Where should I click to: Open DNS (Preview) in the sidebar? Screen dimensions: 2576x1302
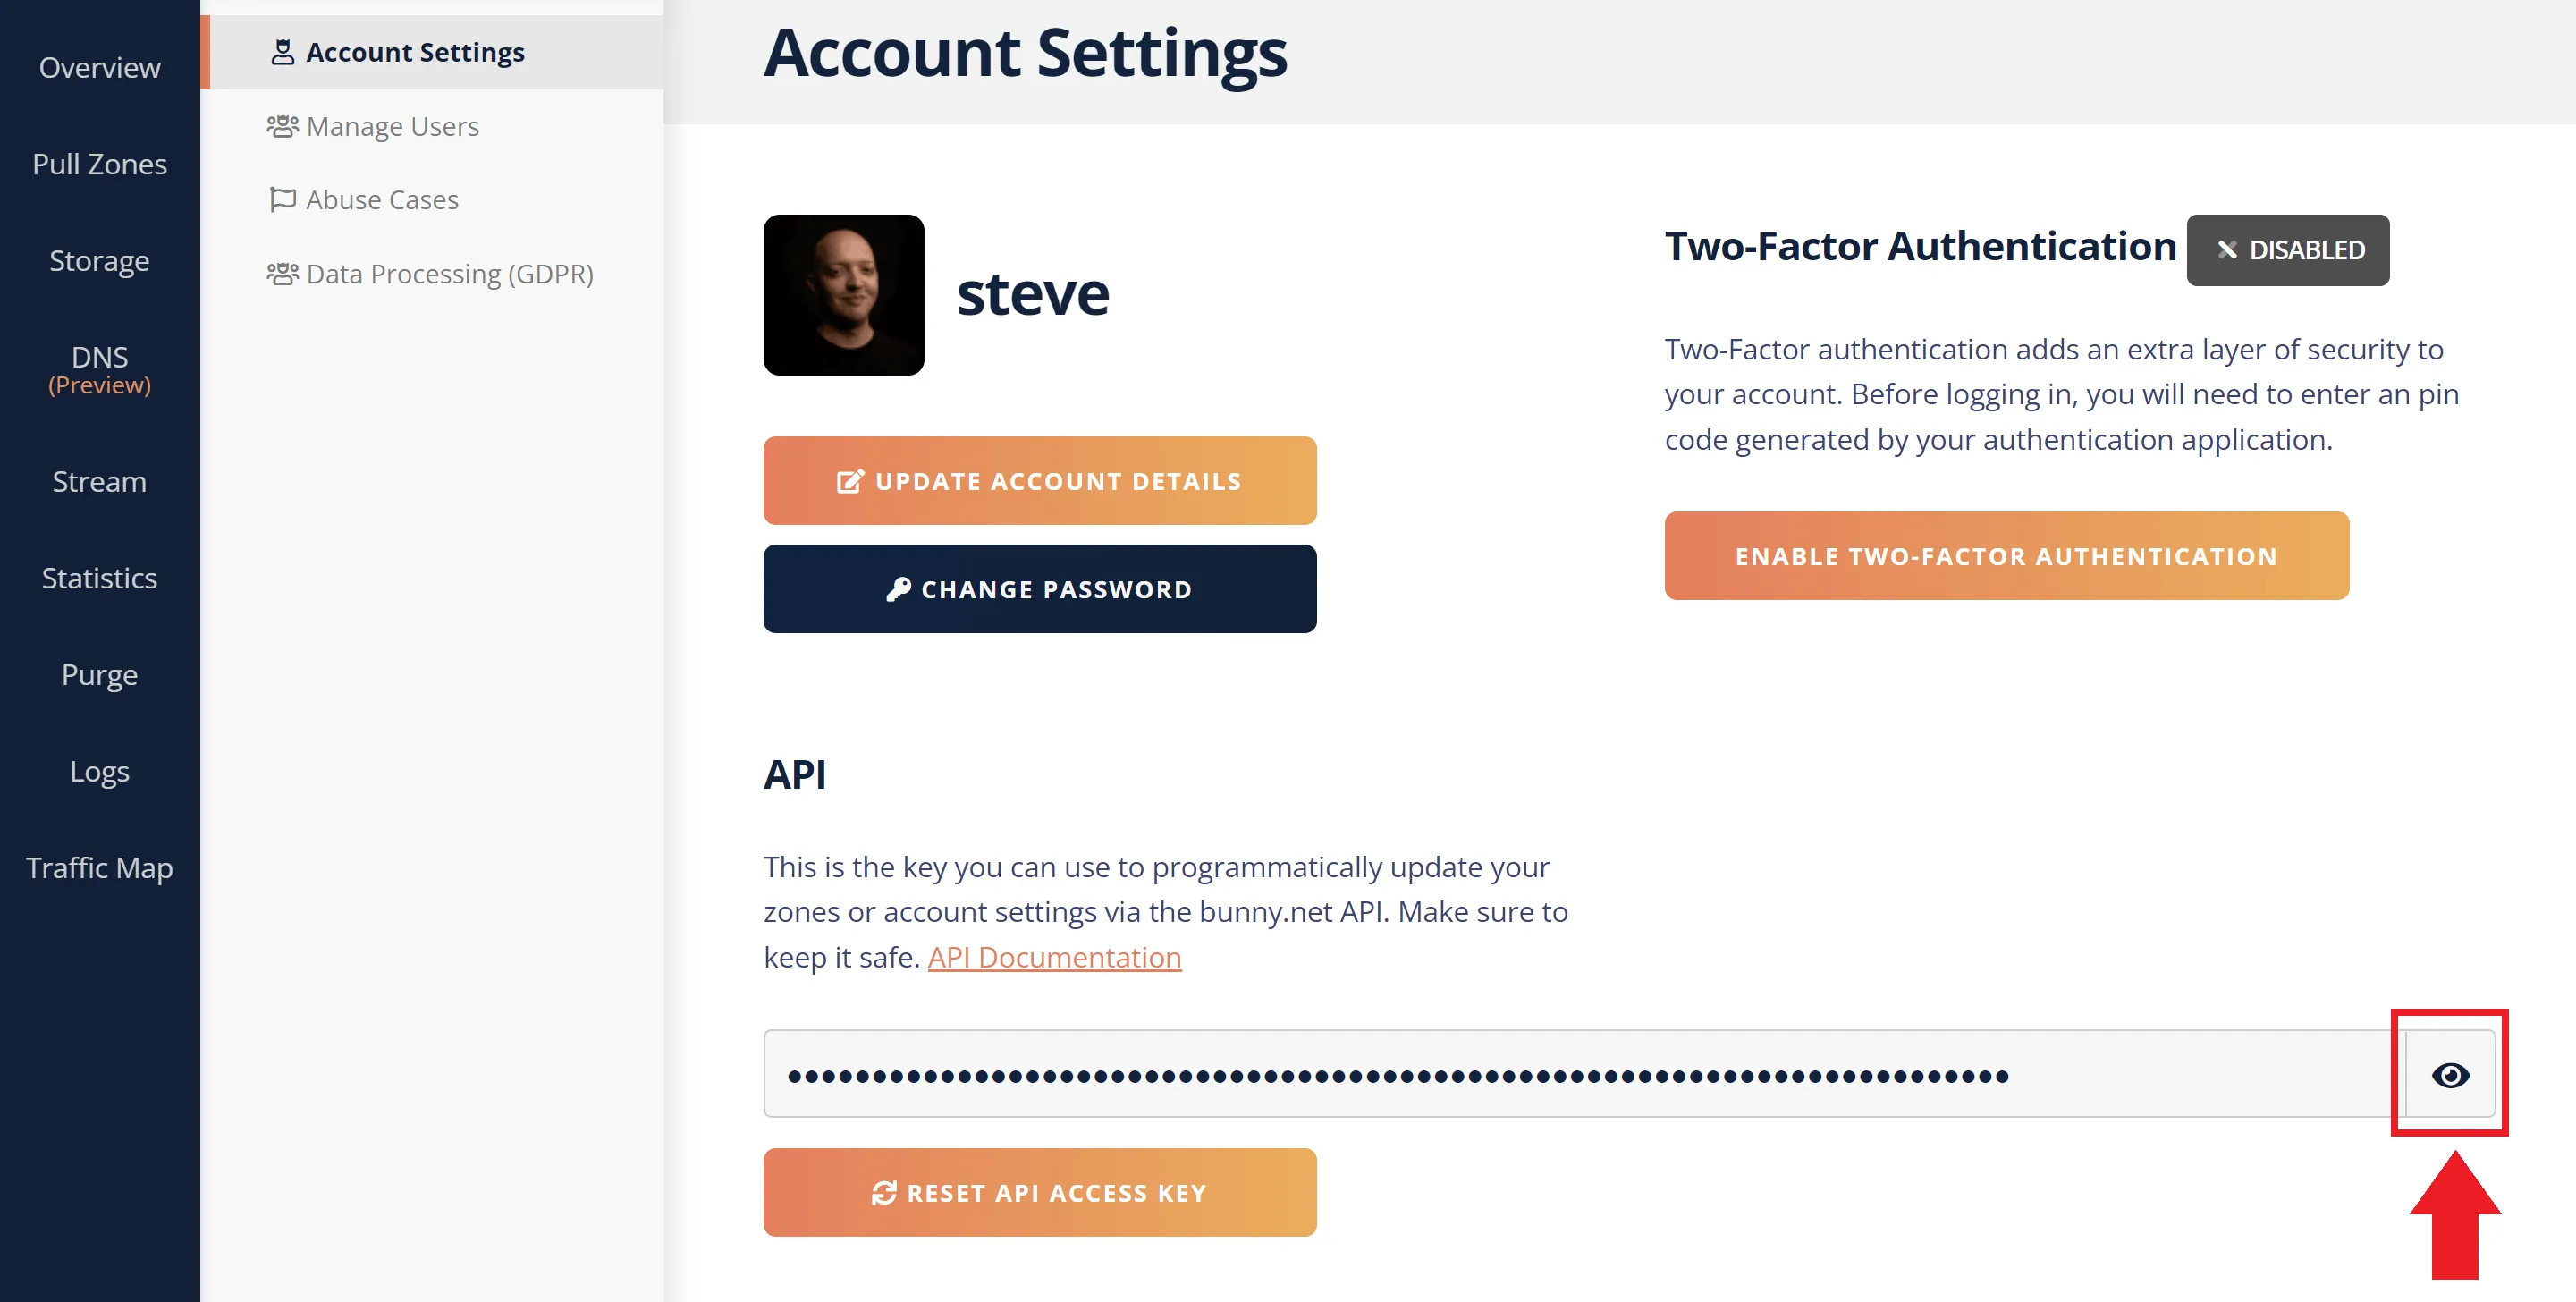click(x=99, y=369)
